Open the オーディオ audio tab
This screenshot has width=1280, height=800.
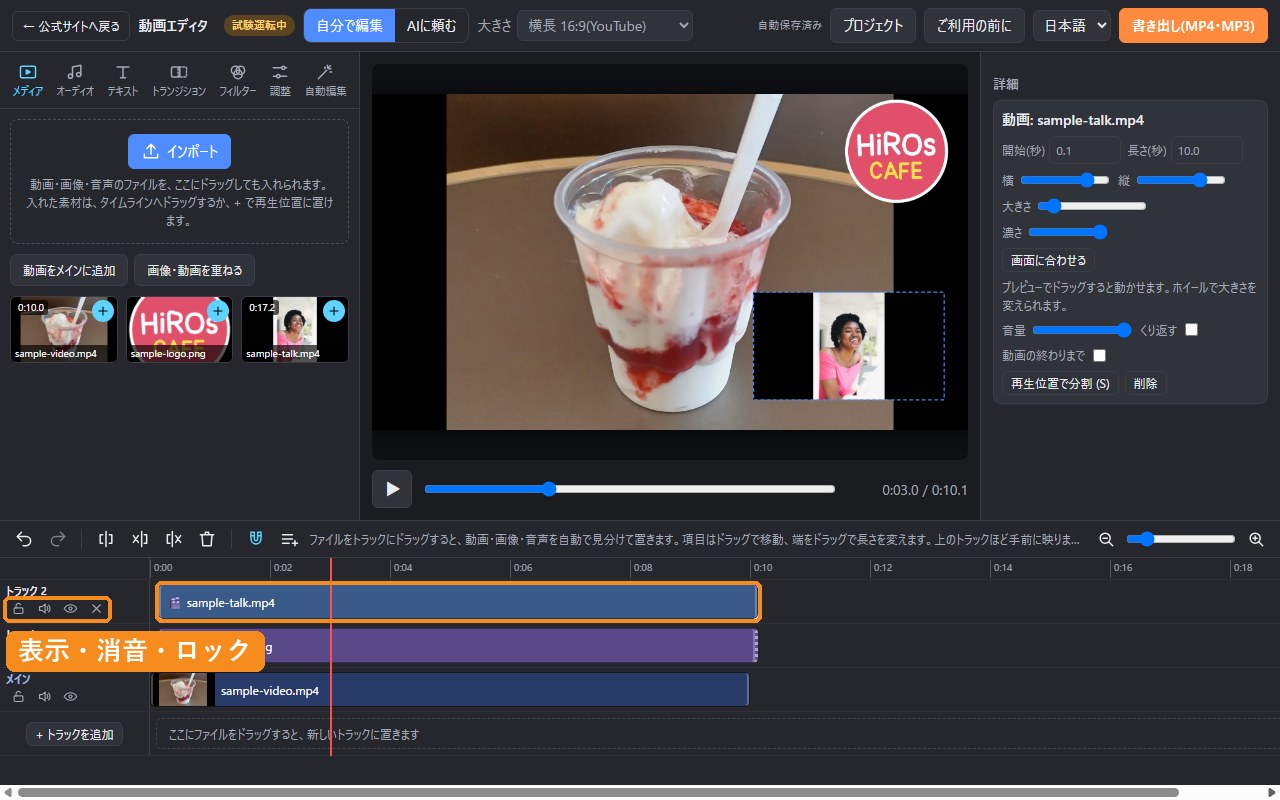75,80
